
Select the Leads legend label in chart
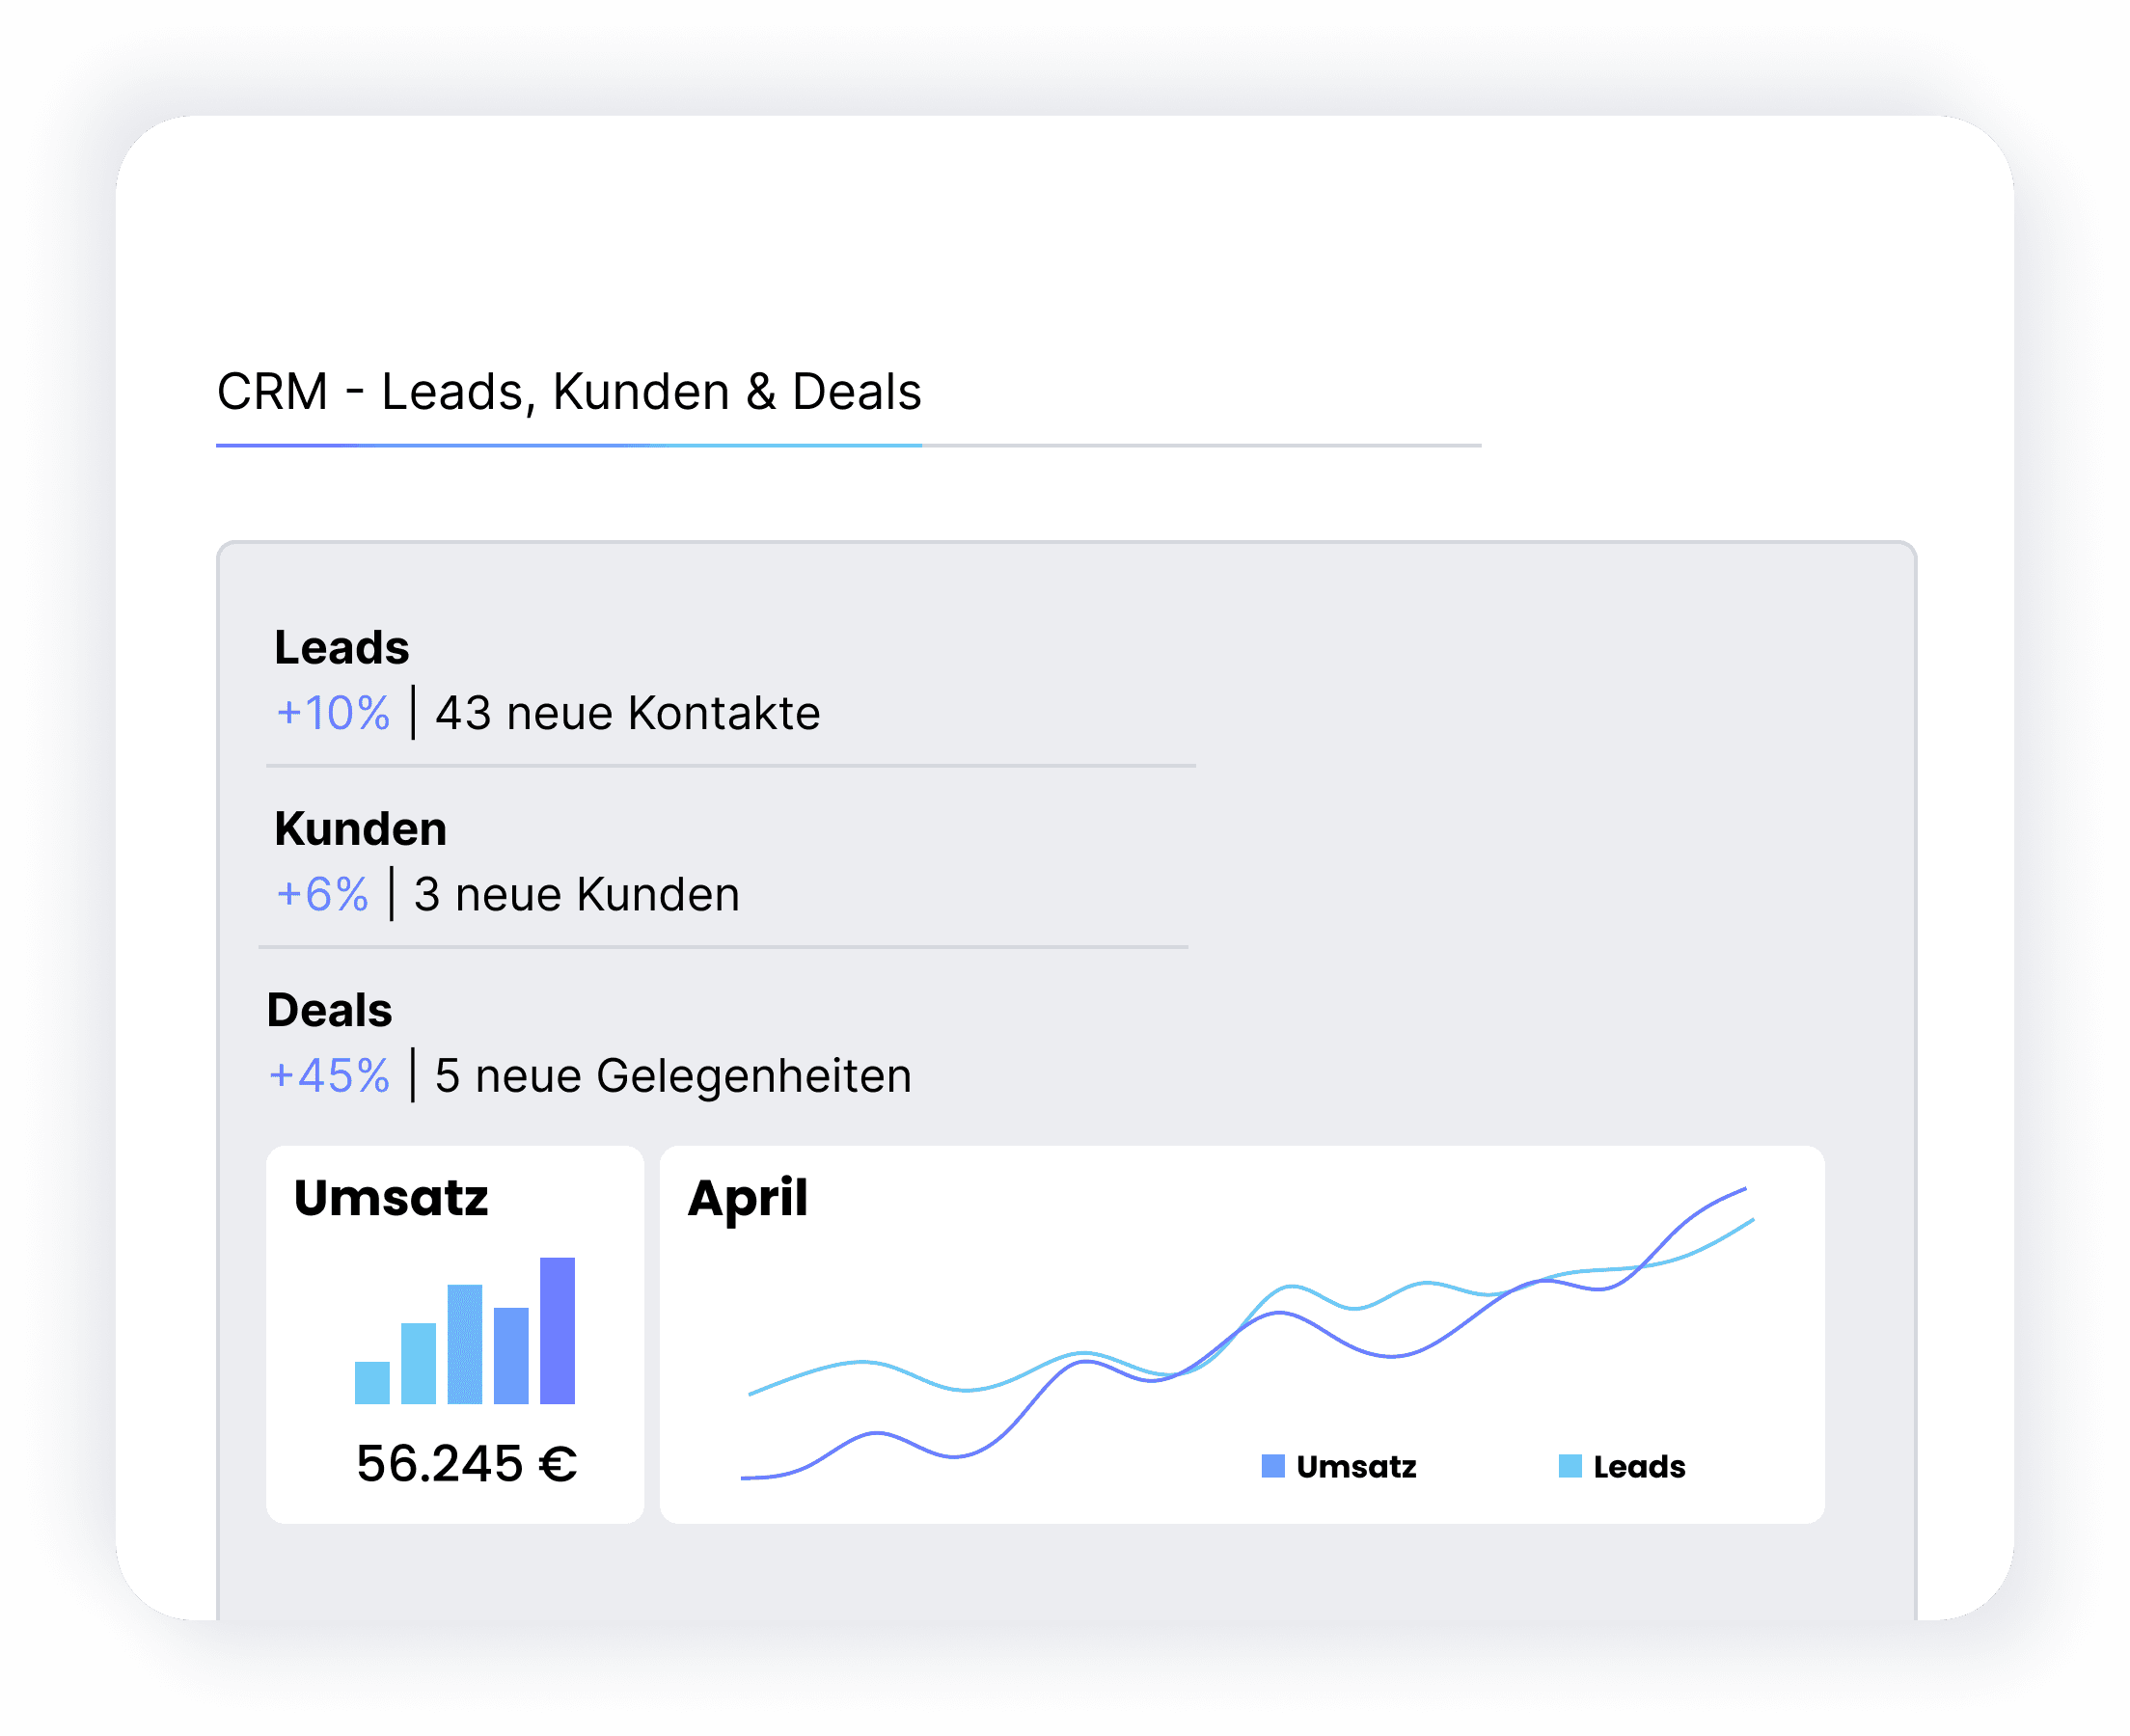[1639, 1467]
